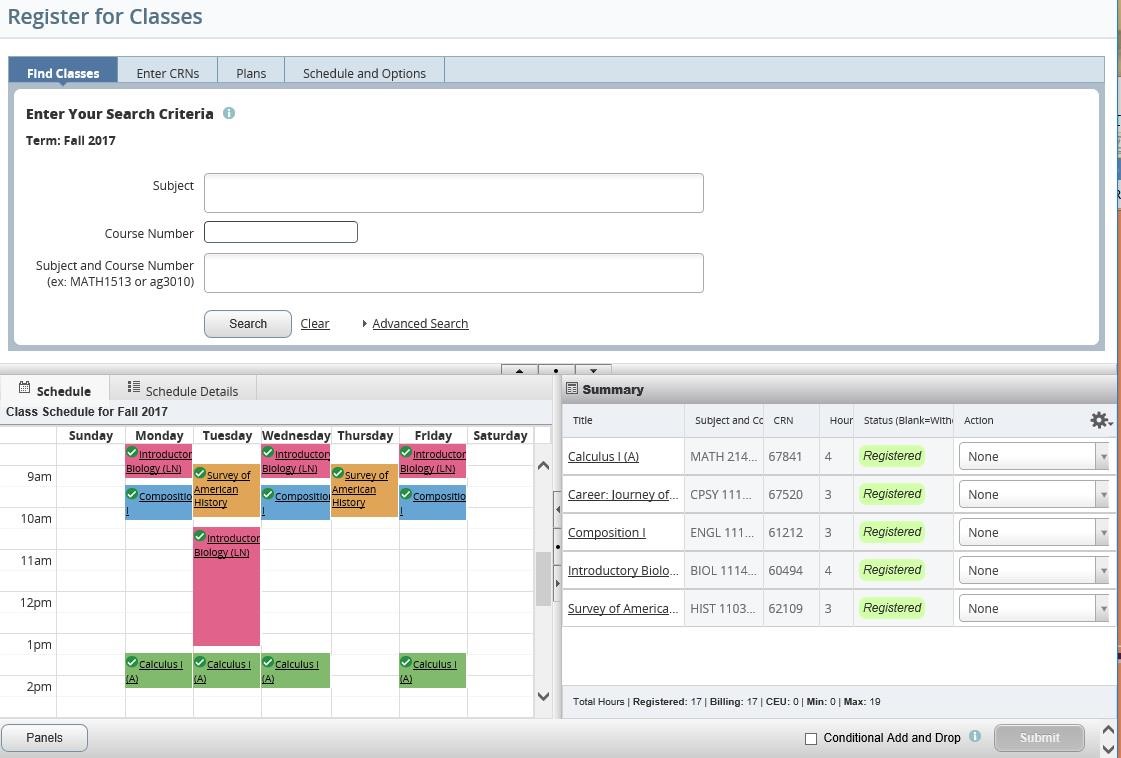This screenshot has height=758, width=1121.
Task: Expand panels using the down arrow button
Action: tap(592, 371)
